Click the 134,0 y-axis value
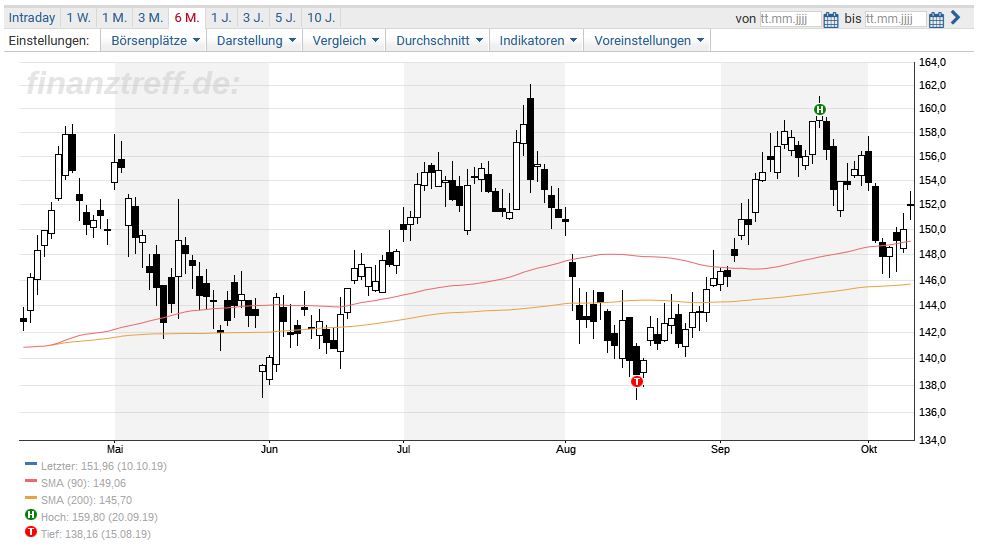Screen dimensions: 981x548 932,440
